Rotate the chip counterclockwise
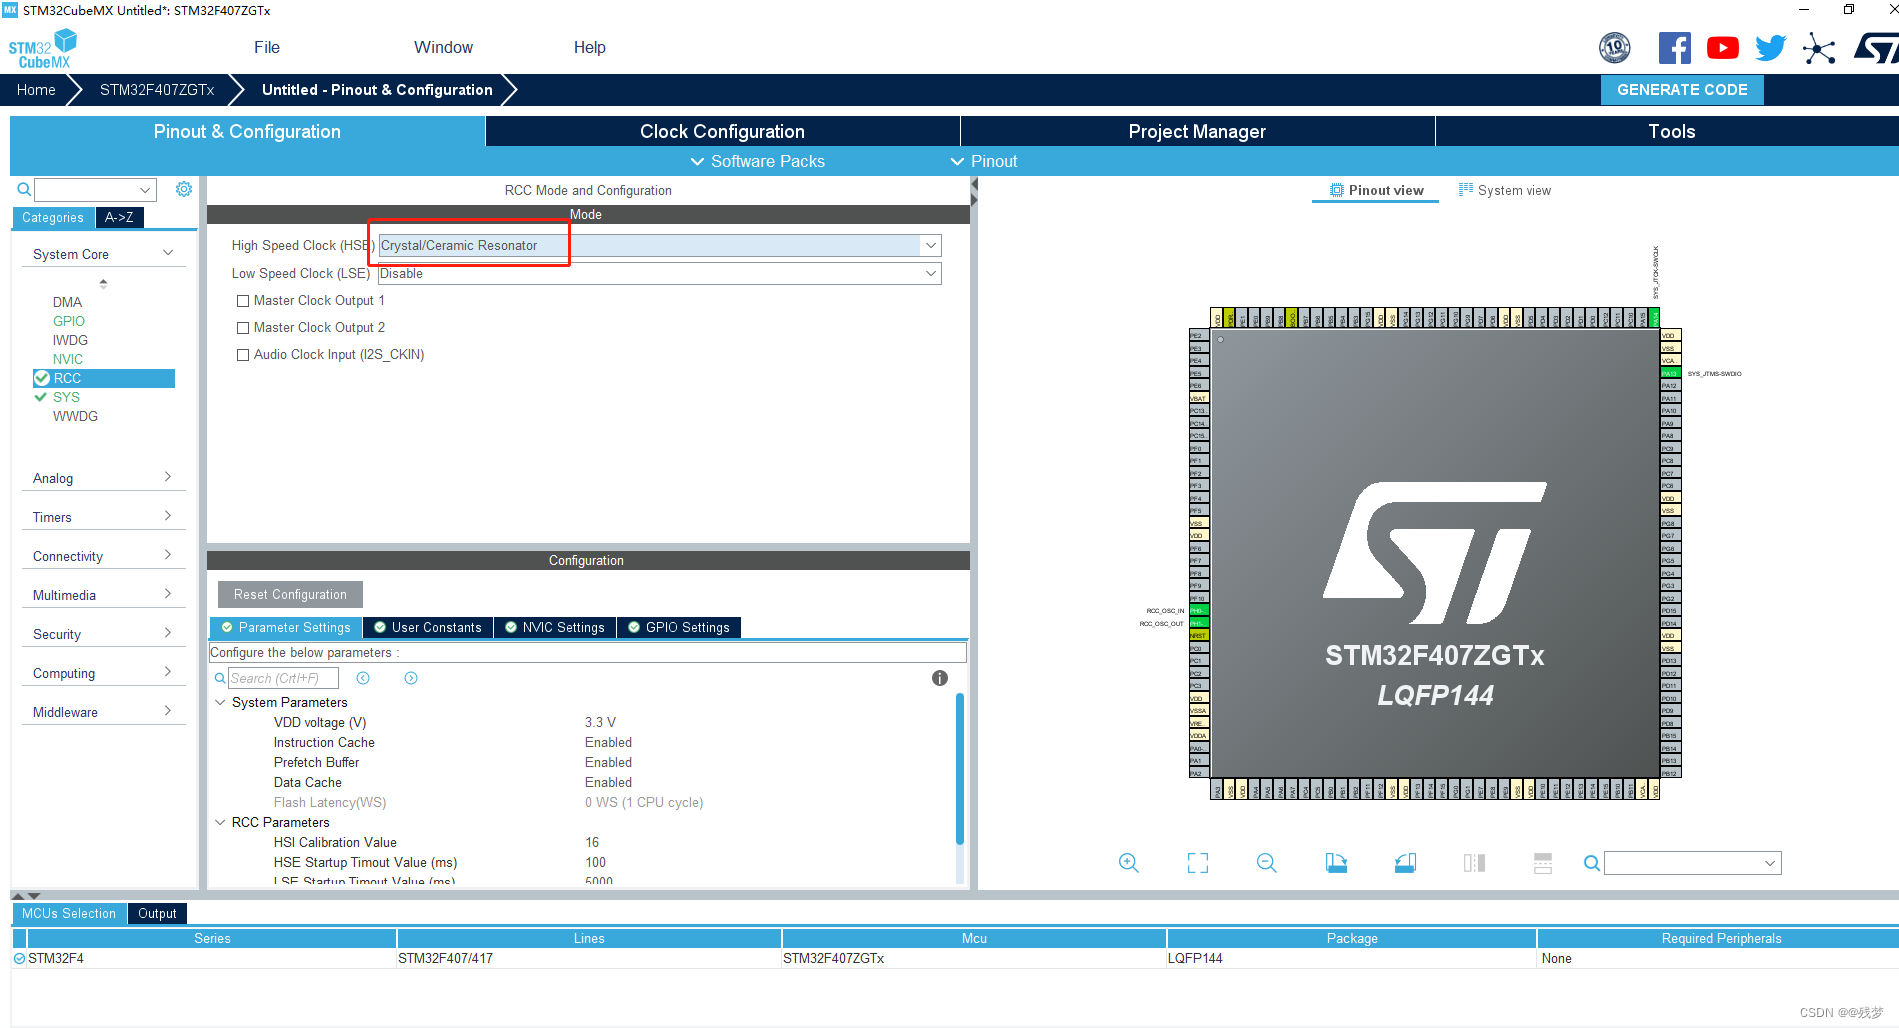 click(1405, 862)
